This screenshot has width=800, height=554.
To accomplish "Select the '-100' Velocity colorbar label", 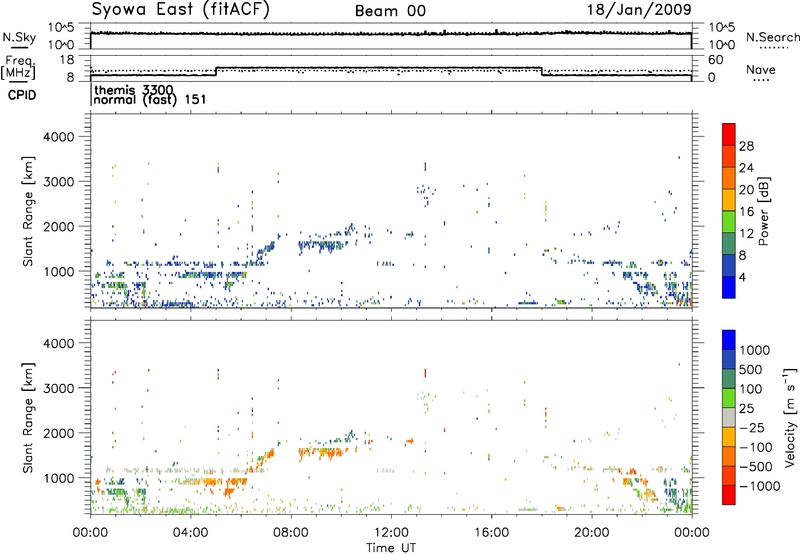I will (x=755, y=447).
